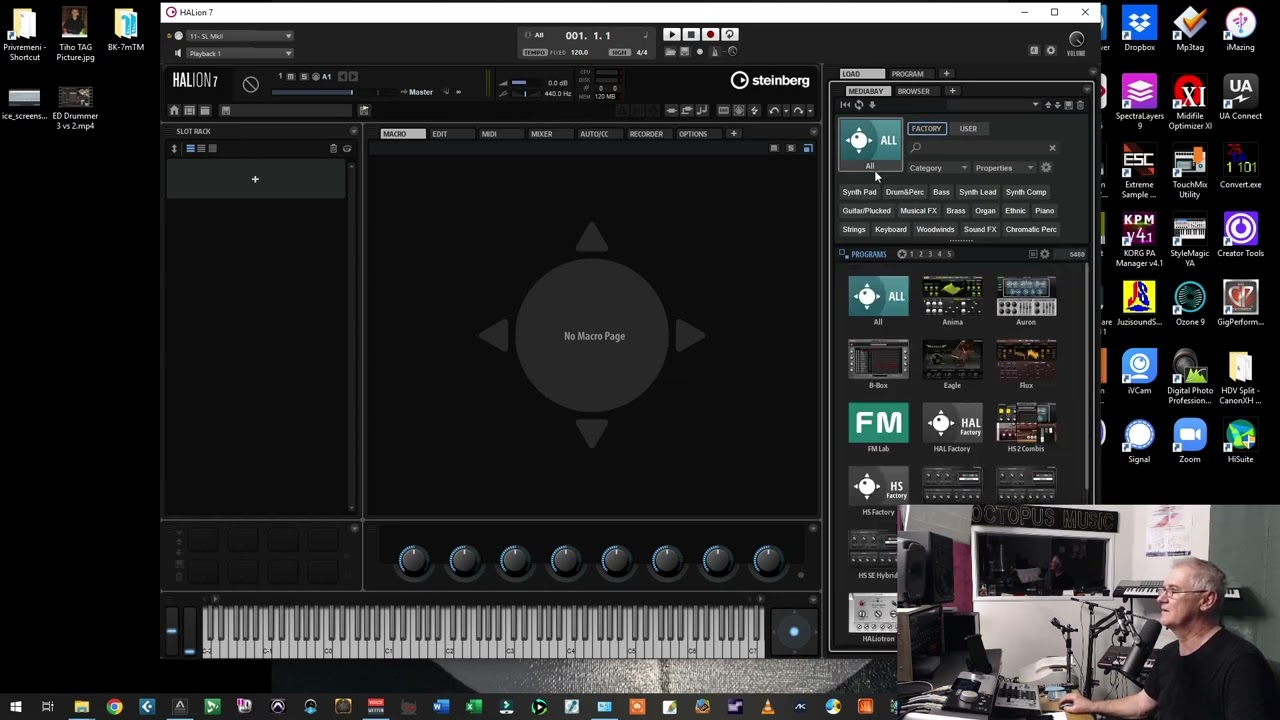Open the Category dropdown

coord(938,168)
